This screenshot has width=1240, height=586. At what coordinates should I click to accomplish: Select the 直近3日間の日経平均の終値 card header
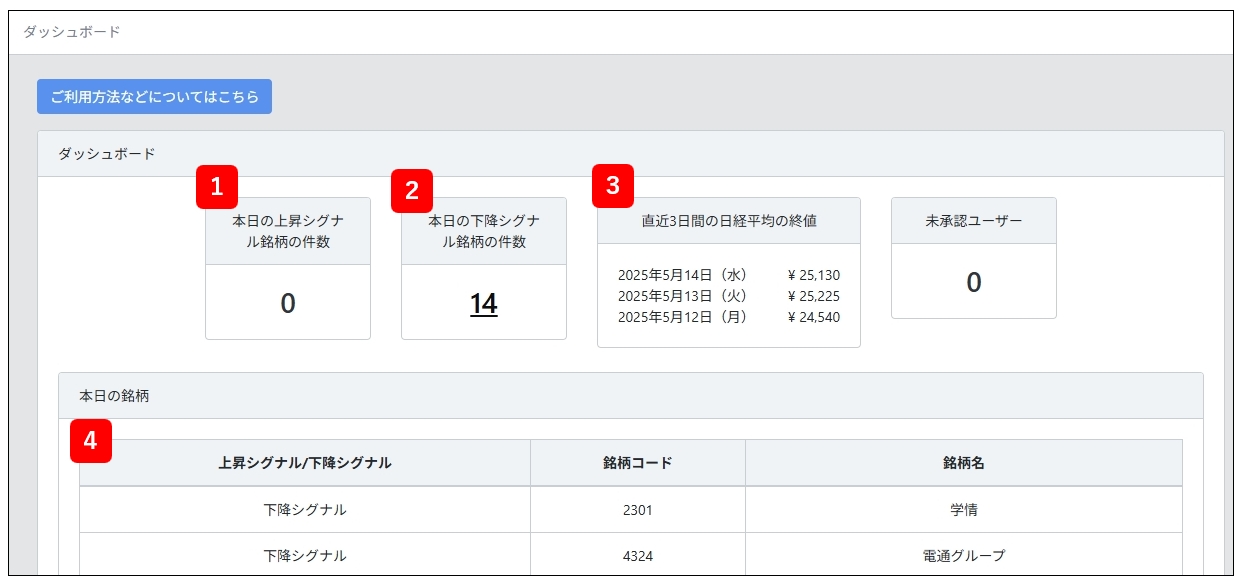[728, 221]
